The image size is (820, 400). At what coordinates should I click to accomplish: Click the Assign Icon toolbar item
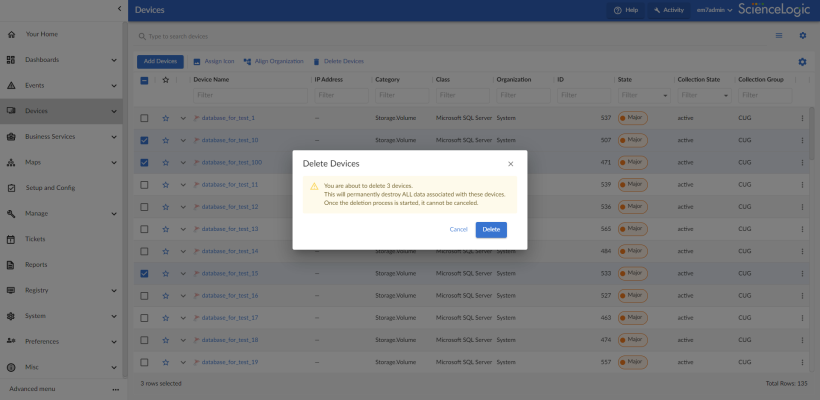pos(214,61)
